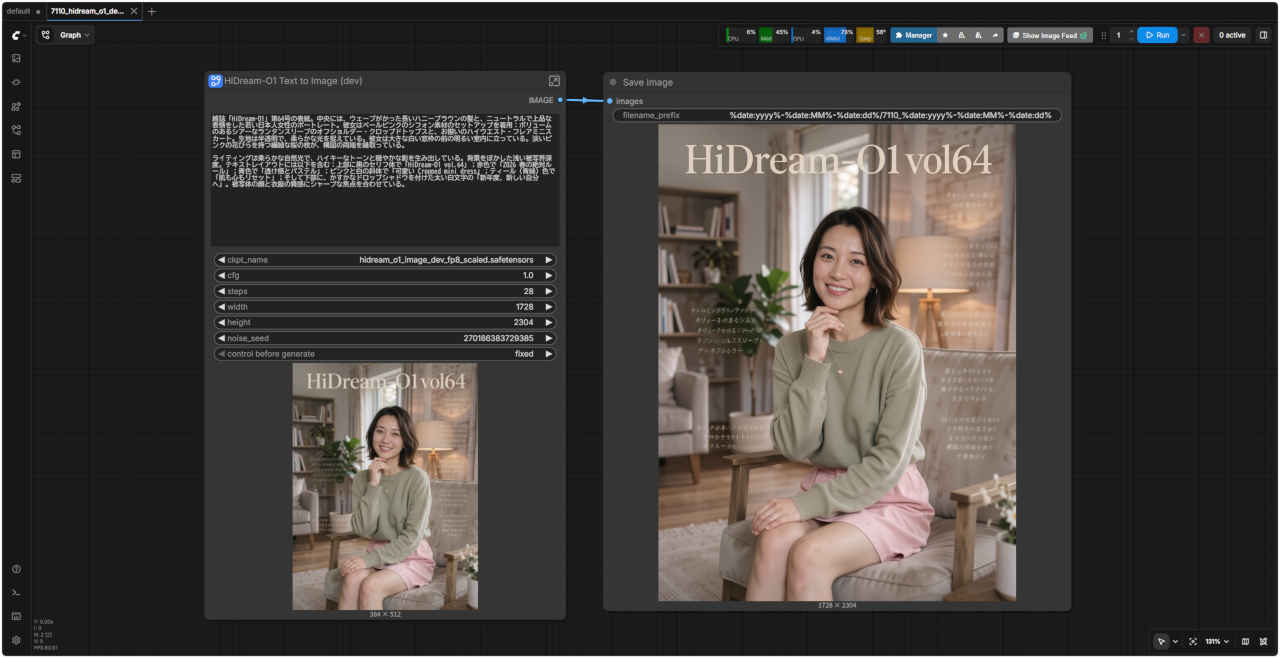The height and width of the screenshot is (658, 1280).
Task: Increase steps value with right arrow
Action: tap(549, 291)
